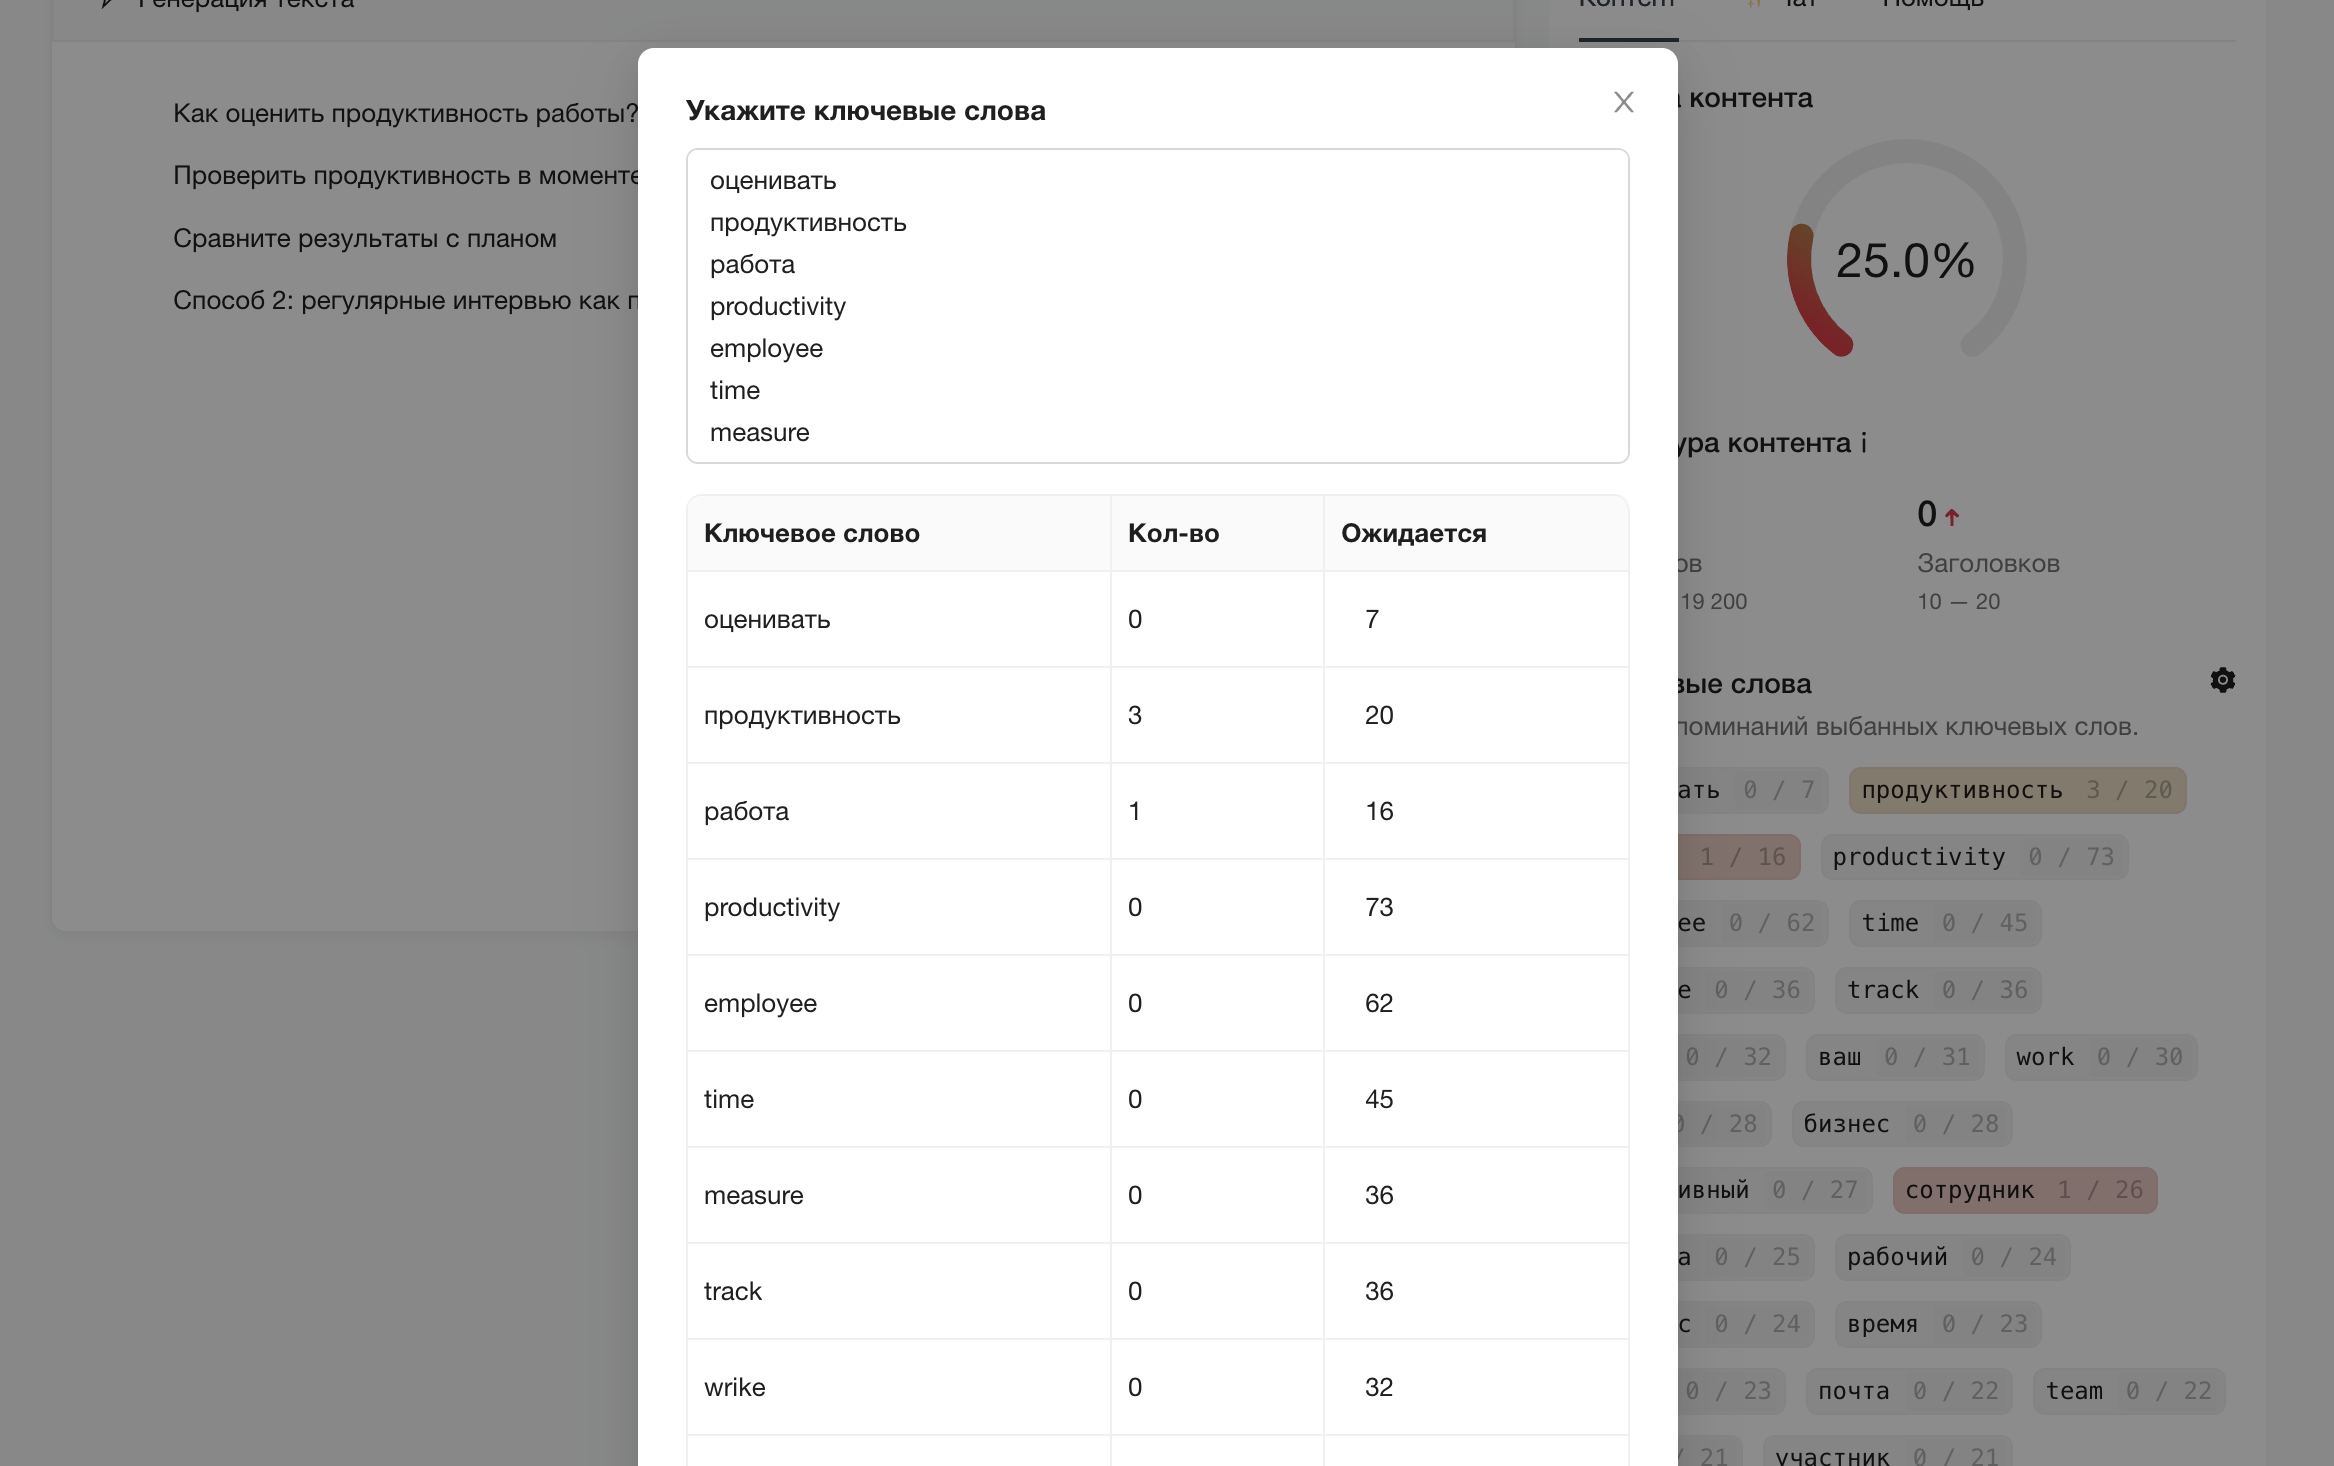This screenshot has height=1466, width=2334.
Task: Click the «Сравните результаты с планом» line
Action: (x=365, y=238)
